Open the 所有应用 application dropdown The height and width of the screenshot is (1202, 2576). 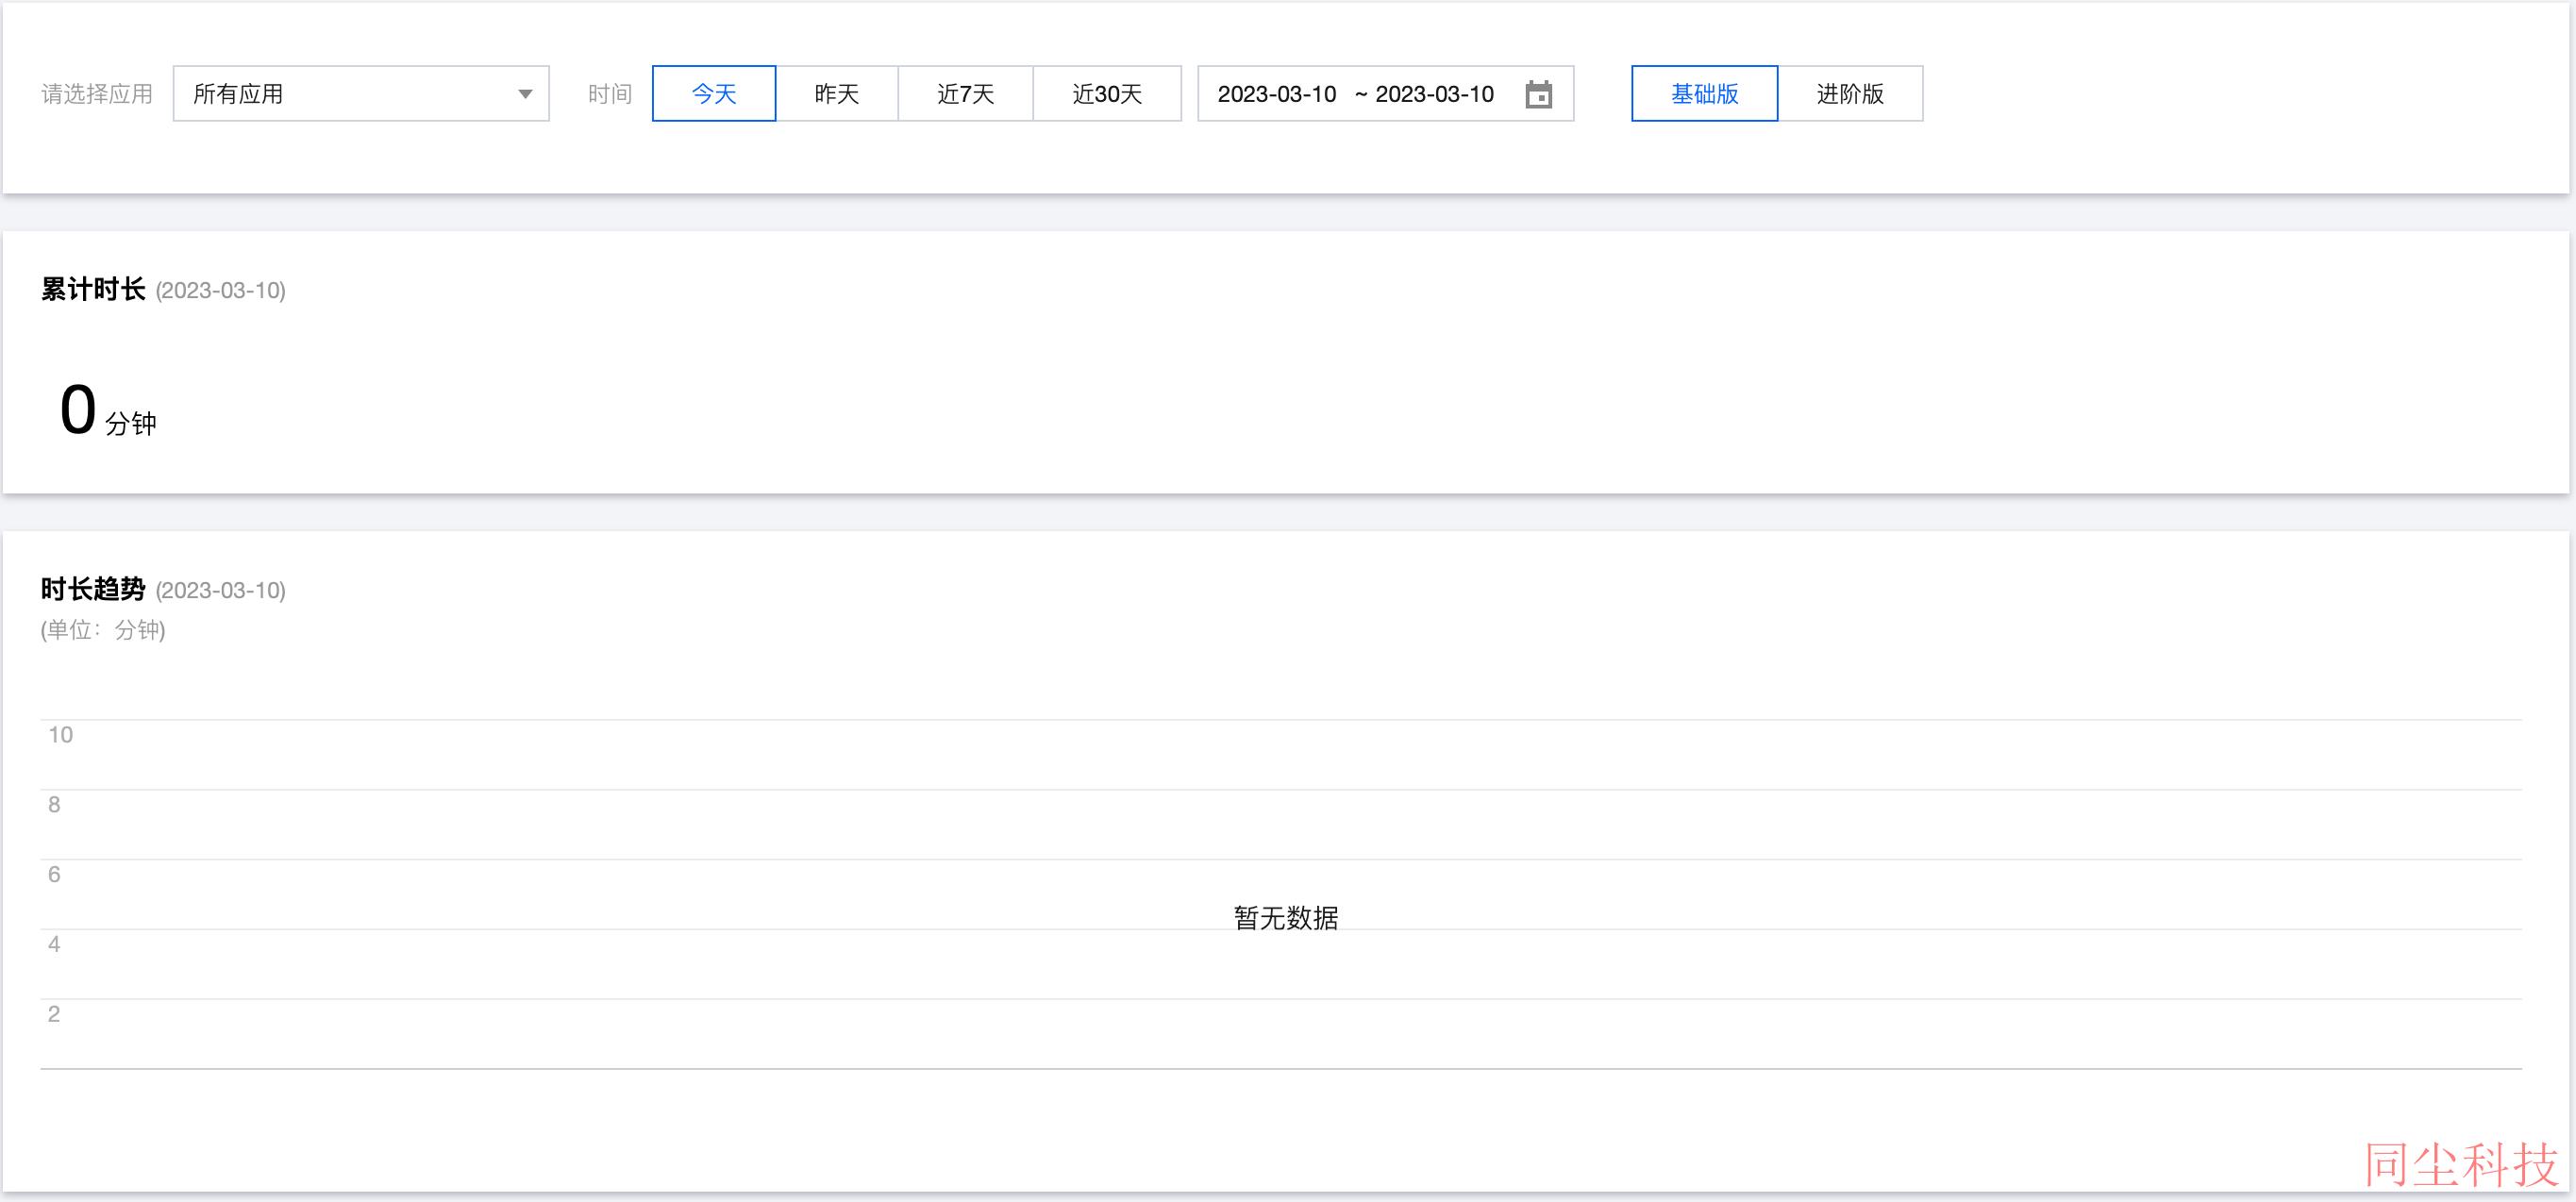[x=361, y=94]
